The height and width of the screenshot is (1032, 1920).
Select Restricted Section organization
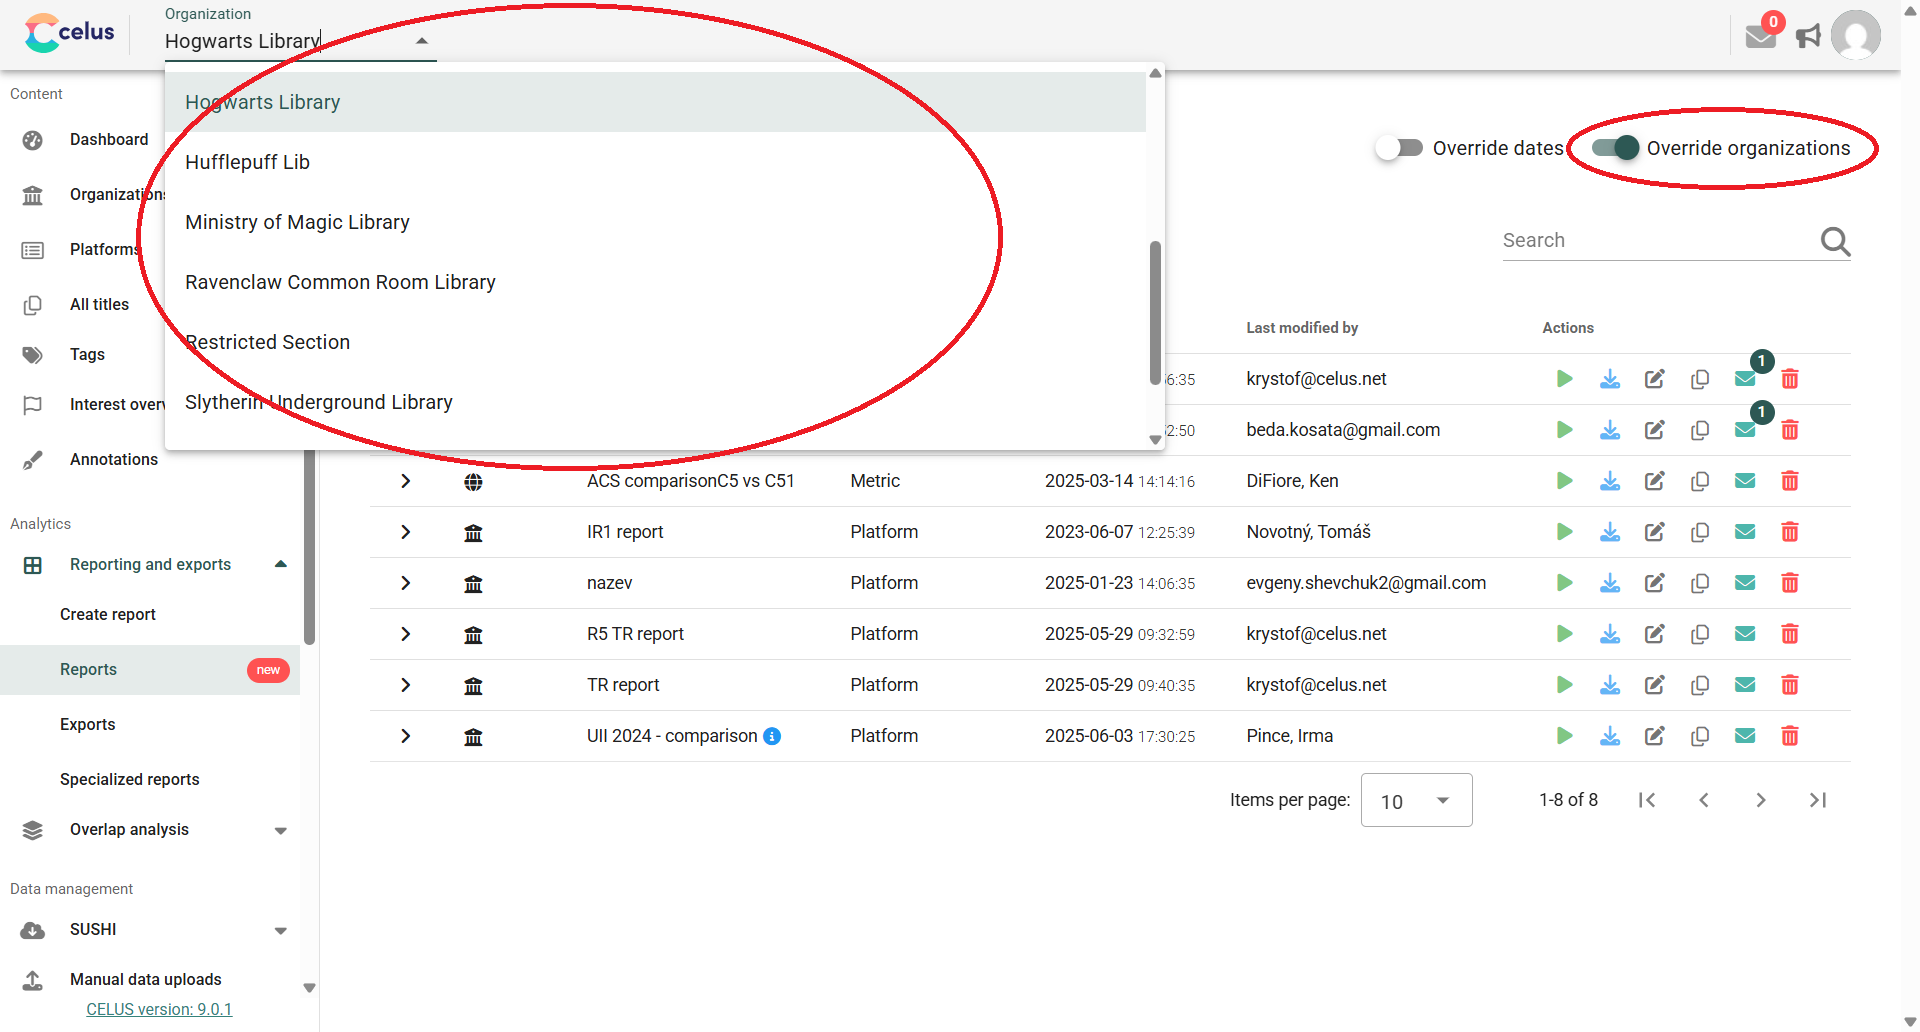pyautogui.click(x=655, y=342)
